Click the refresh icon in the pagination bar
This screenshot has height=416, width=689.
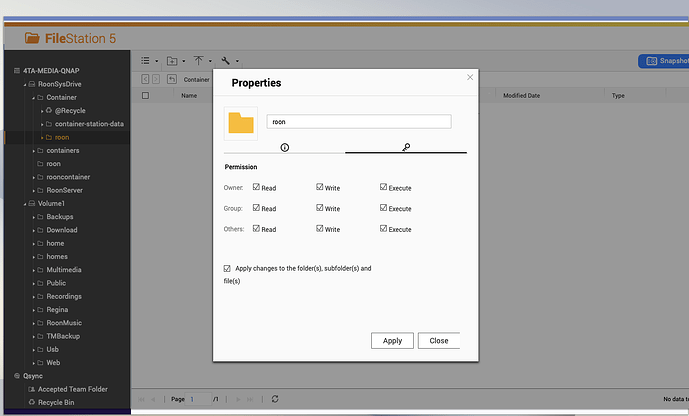point(275,399)
